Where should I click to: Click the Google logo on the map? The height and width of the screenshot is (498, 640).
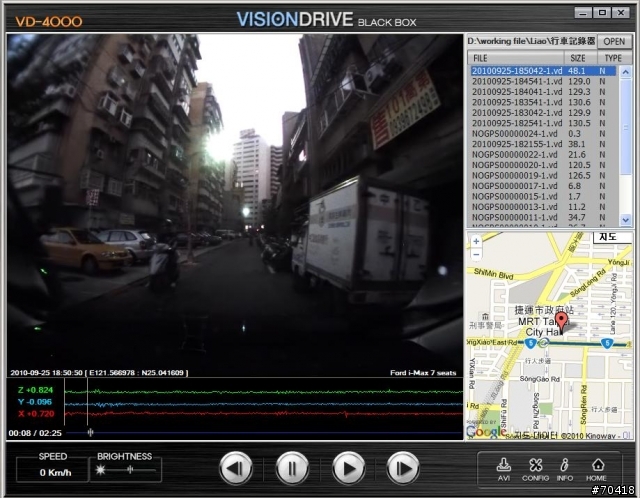(486, 431)
